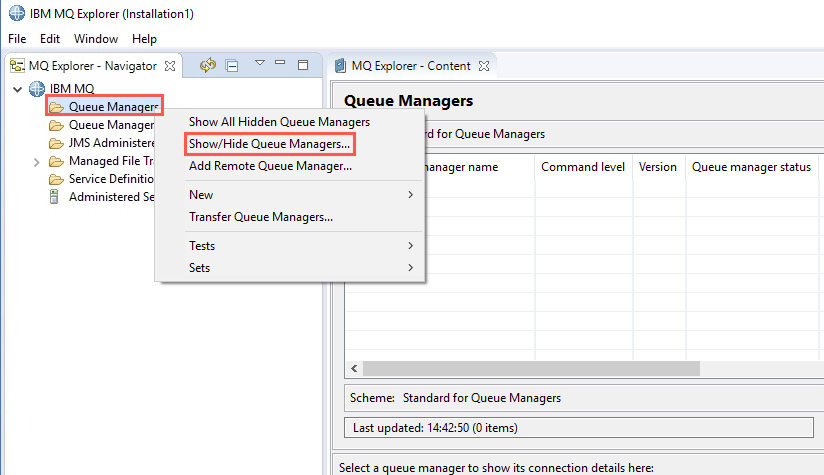Viewport: 824px width, 475px height.
Task: Click the table's left scroll arrow
Action: [354, 368]
